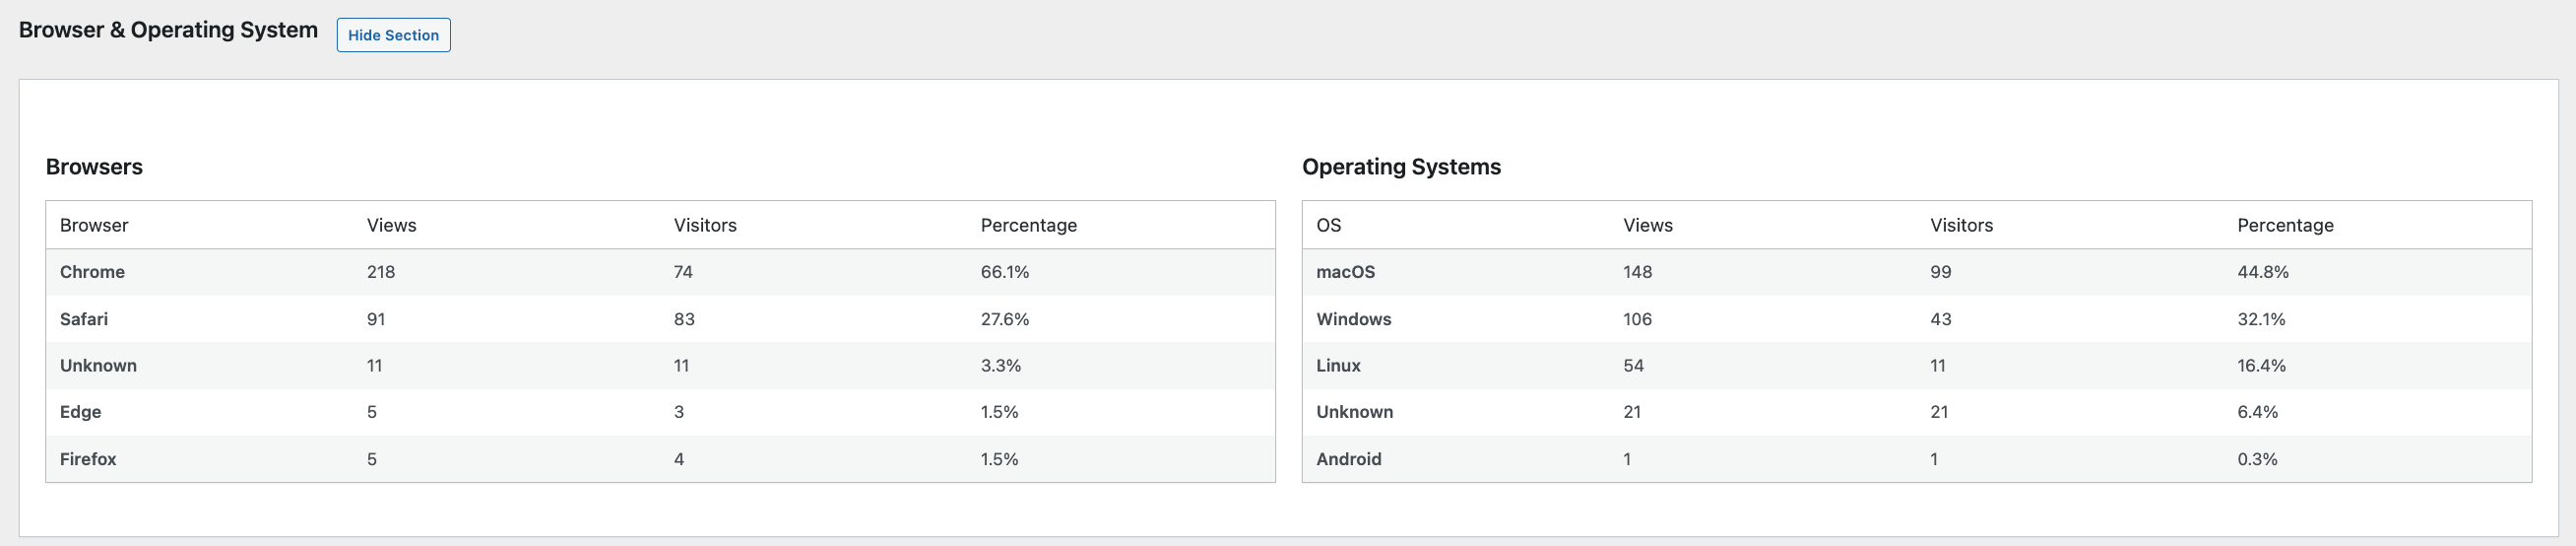Click Percentage header in Operating Systems table
The width and height of the screenshot is (2576, 546).
2285,225
